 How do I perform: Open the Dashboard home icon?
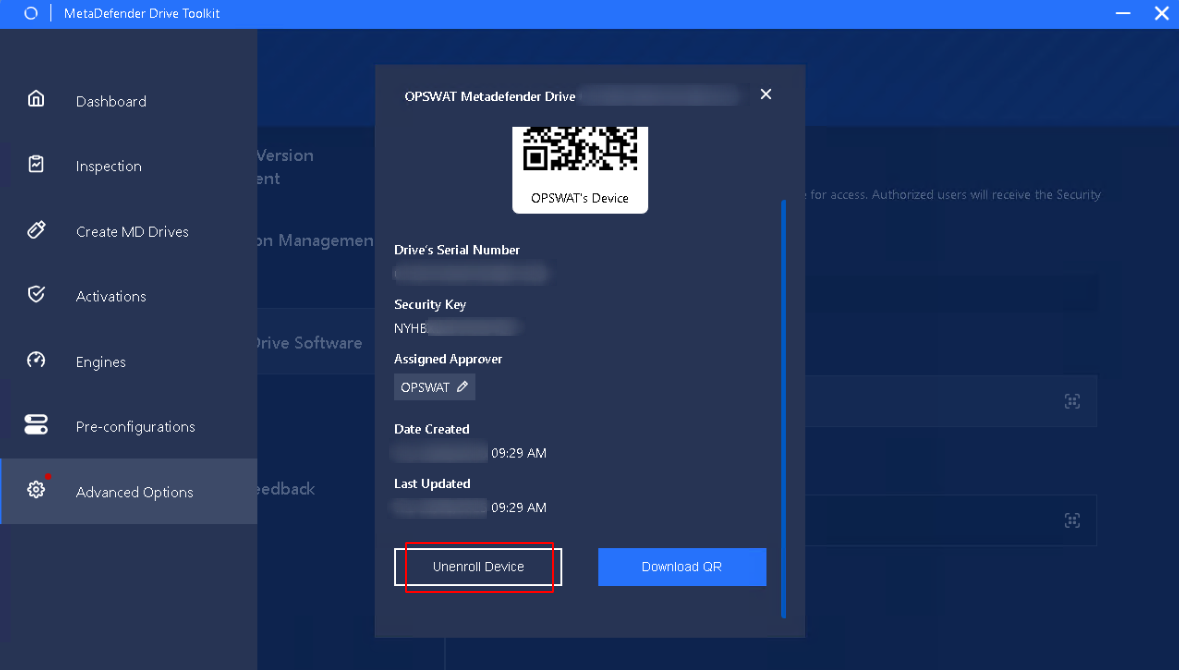pos(36,99)
